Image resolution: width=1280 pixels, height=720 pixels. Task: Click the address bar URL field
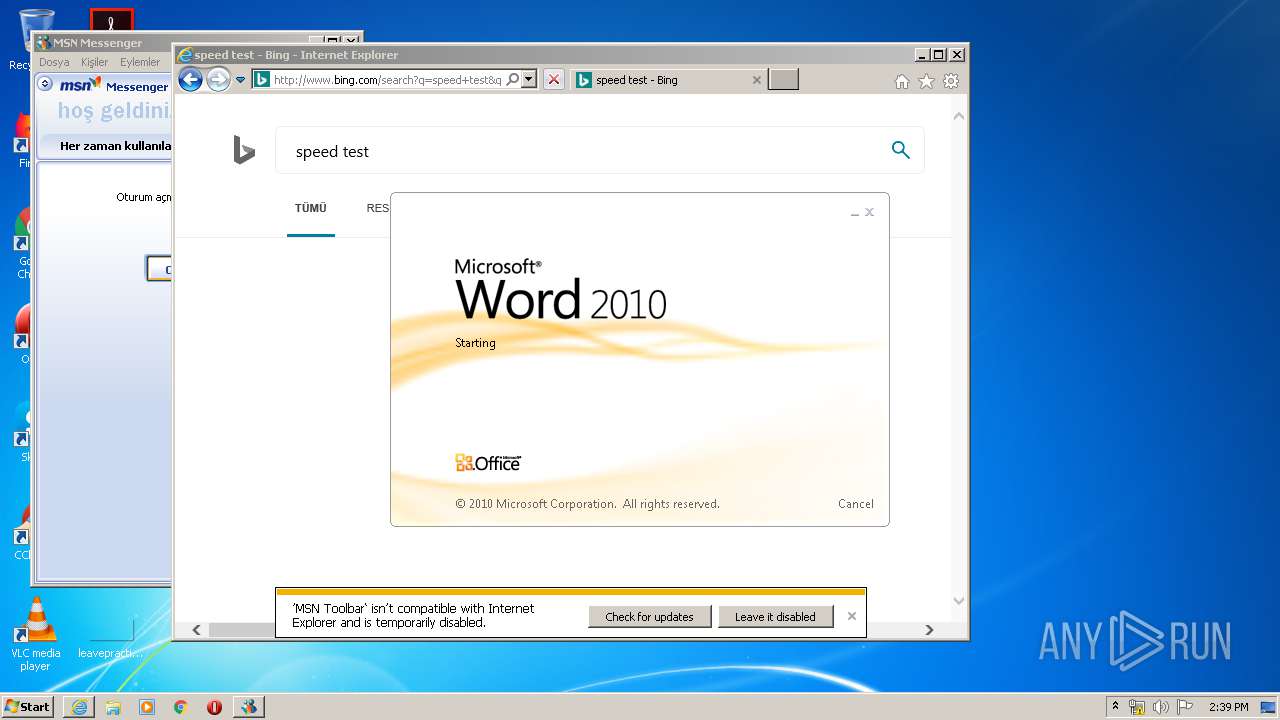click(387, 80)
